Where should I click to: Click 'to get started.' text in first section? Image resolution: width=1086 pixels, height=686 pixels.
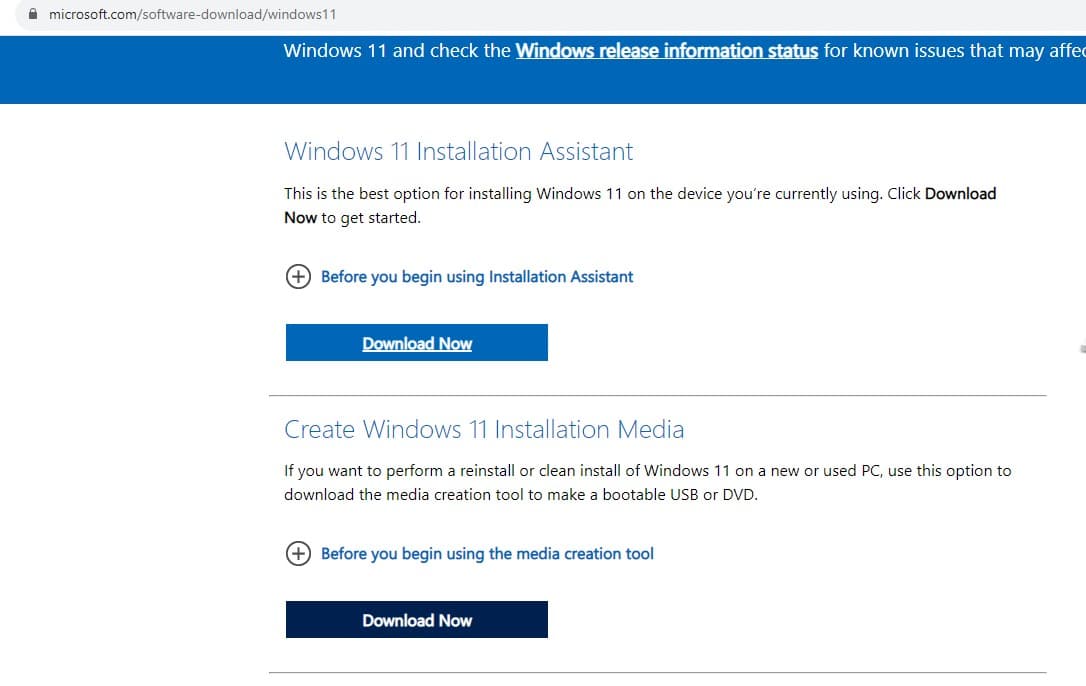pos(370,218)
